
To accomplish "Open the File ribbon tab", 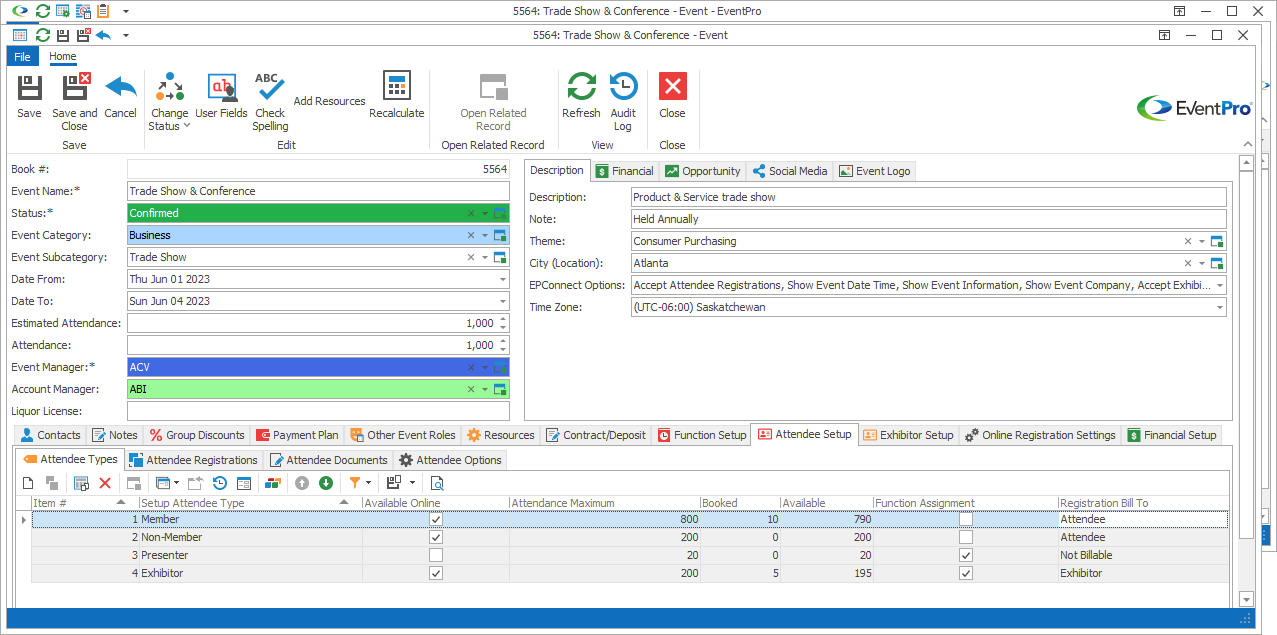I will coord(22,57).
